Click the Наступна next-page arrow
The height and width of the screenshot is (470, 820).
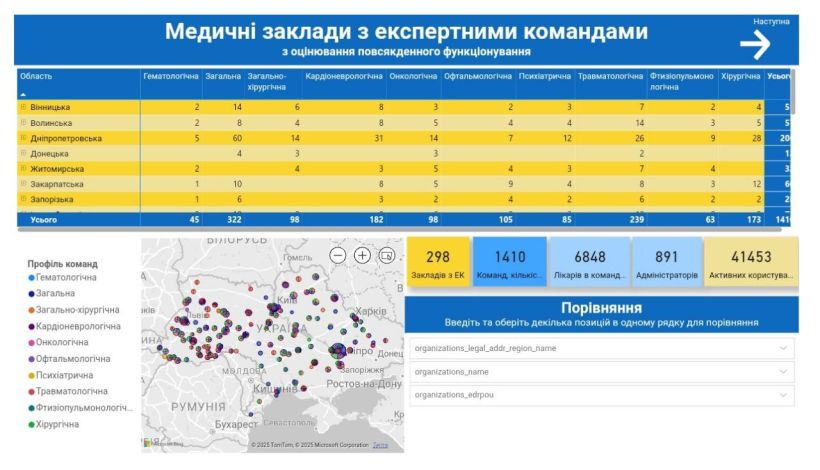756,45
